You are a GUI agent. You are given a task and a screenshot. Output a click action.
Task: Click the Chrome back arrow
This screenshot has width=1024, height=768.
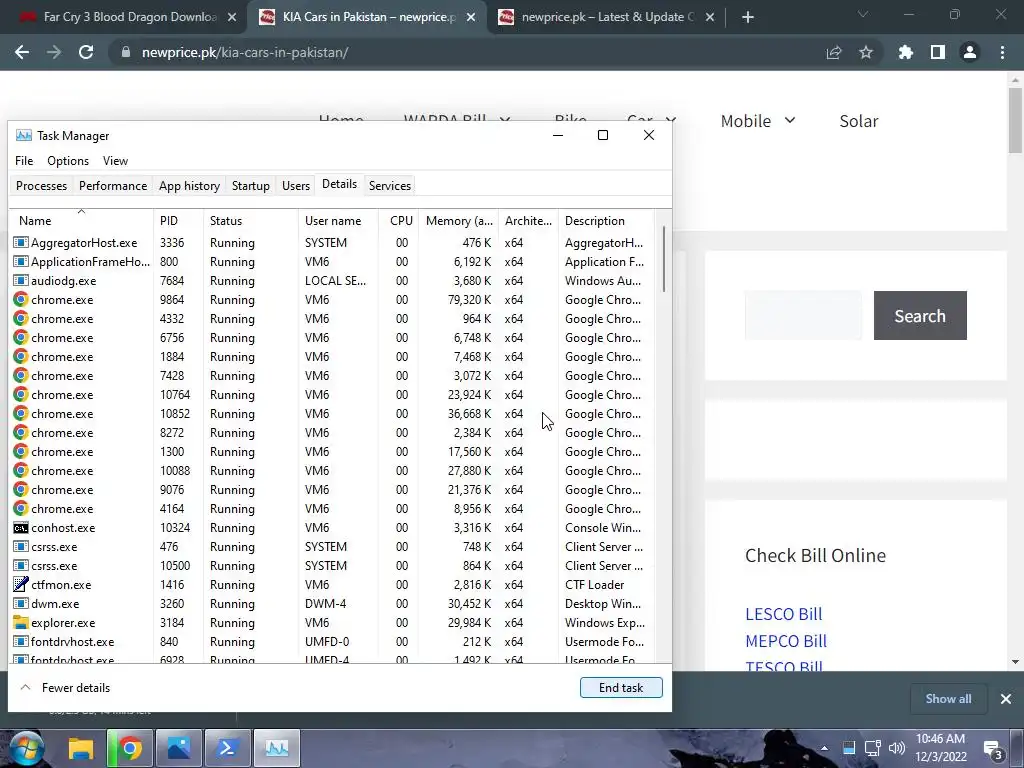click(22, 52)
